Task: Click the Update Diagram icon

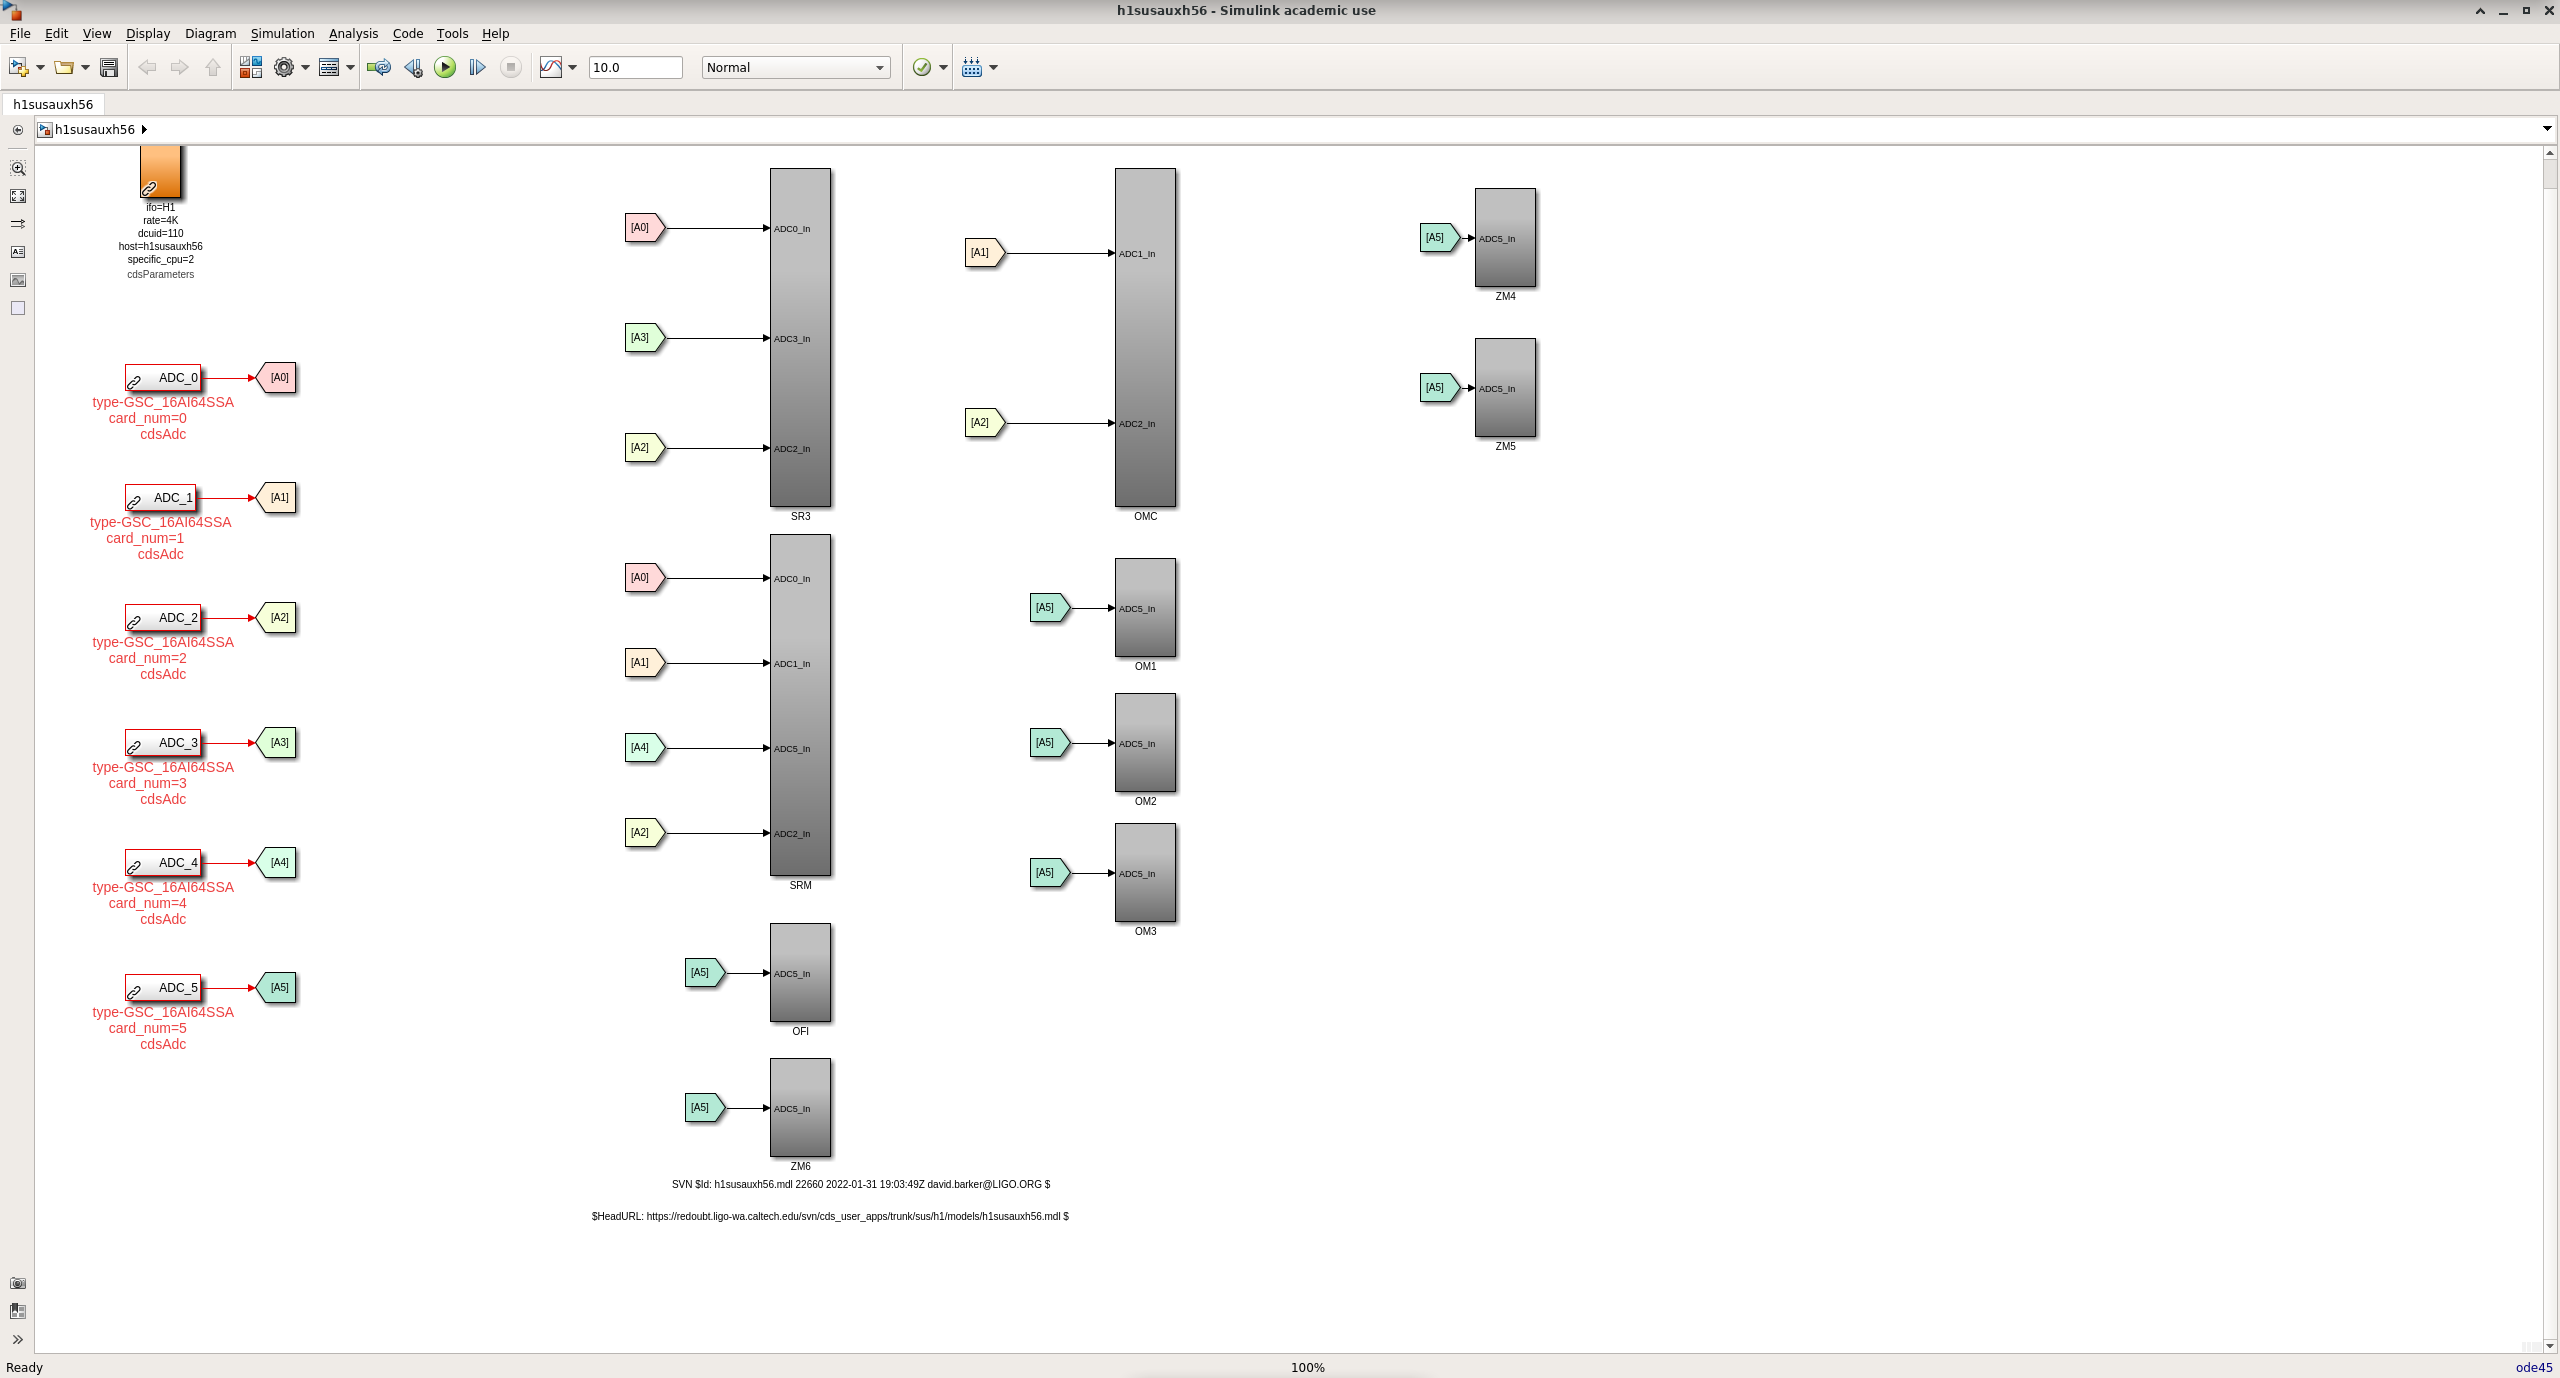Action: [x=378, y=67]
